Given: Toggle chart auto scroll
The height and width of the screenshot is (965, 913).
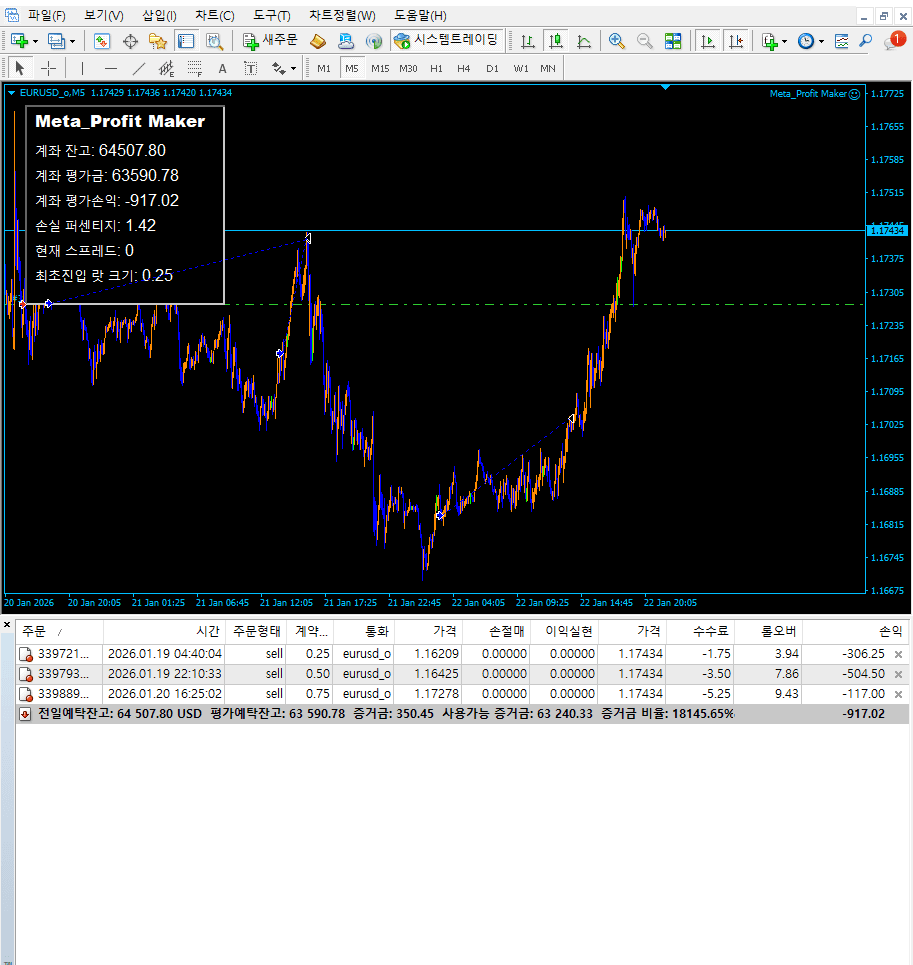Looking at the screenshot, I should click(x=708, y=41).
